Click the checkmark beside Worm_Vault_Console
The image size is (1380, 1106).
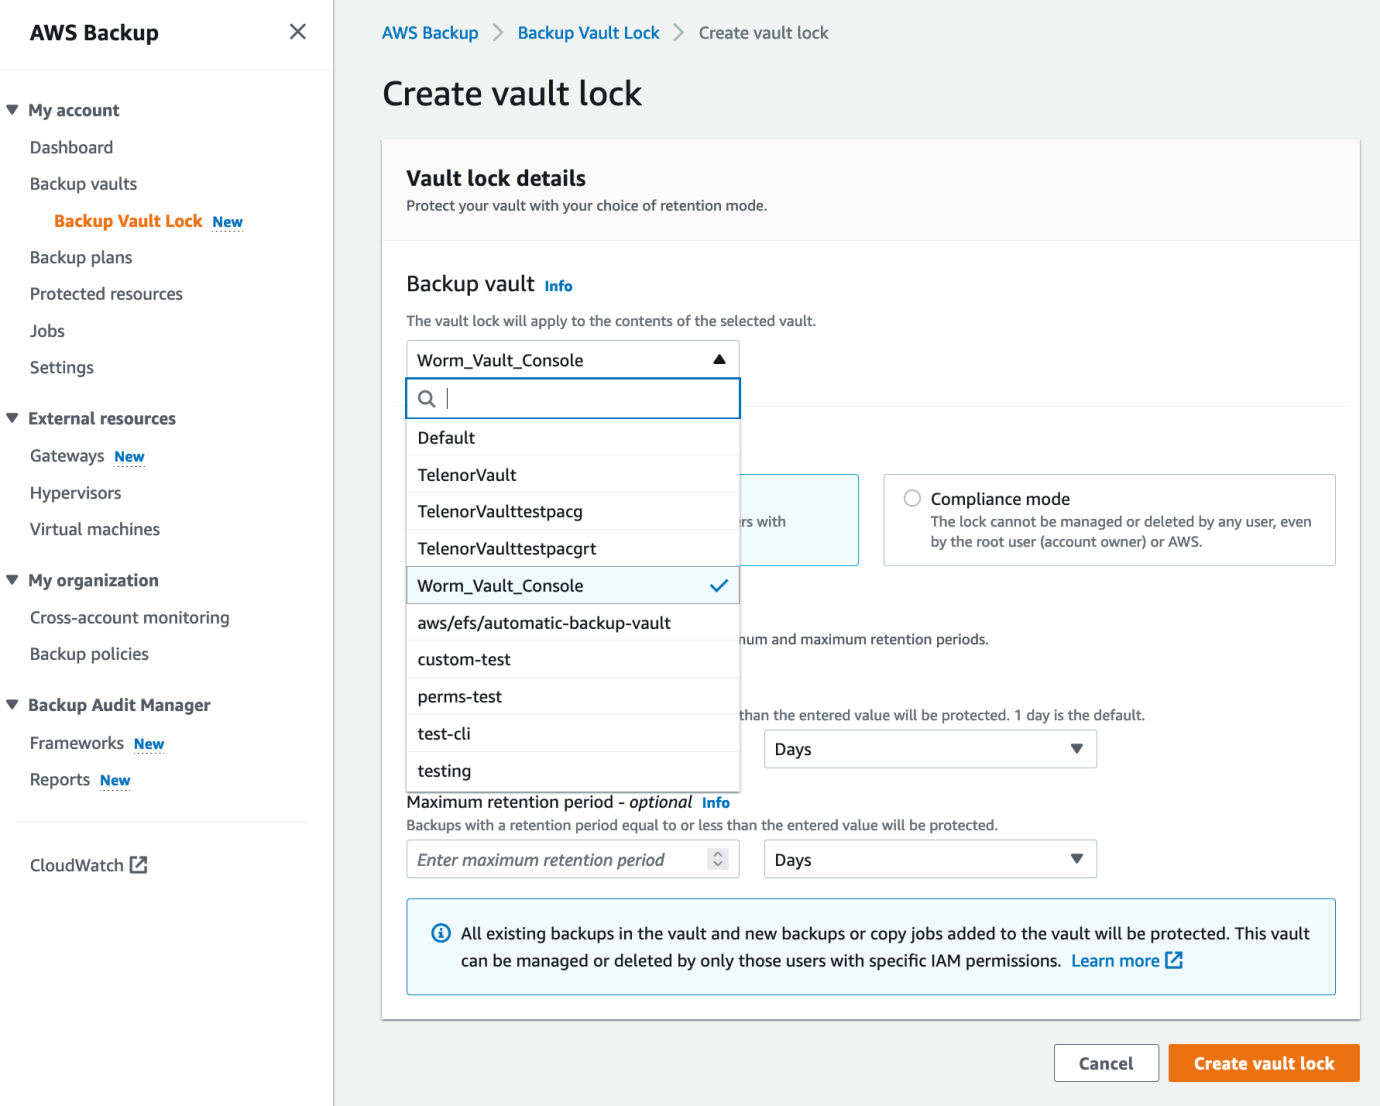pos(718,585)
